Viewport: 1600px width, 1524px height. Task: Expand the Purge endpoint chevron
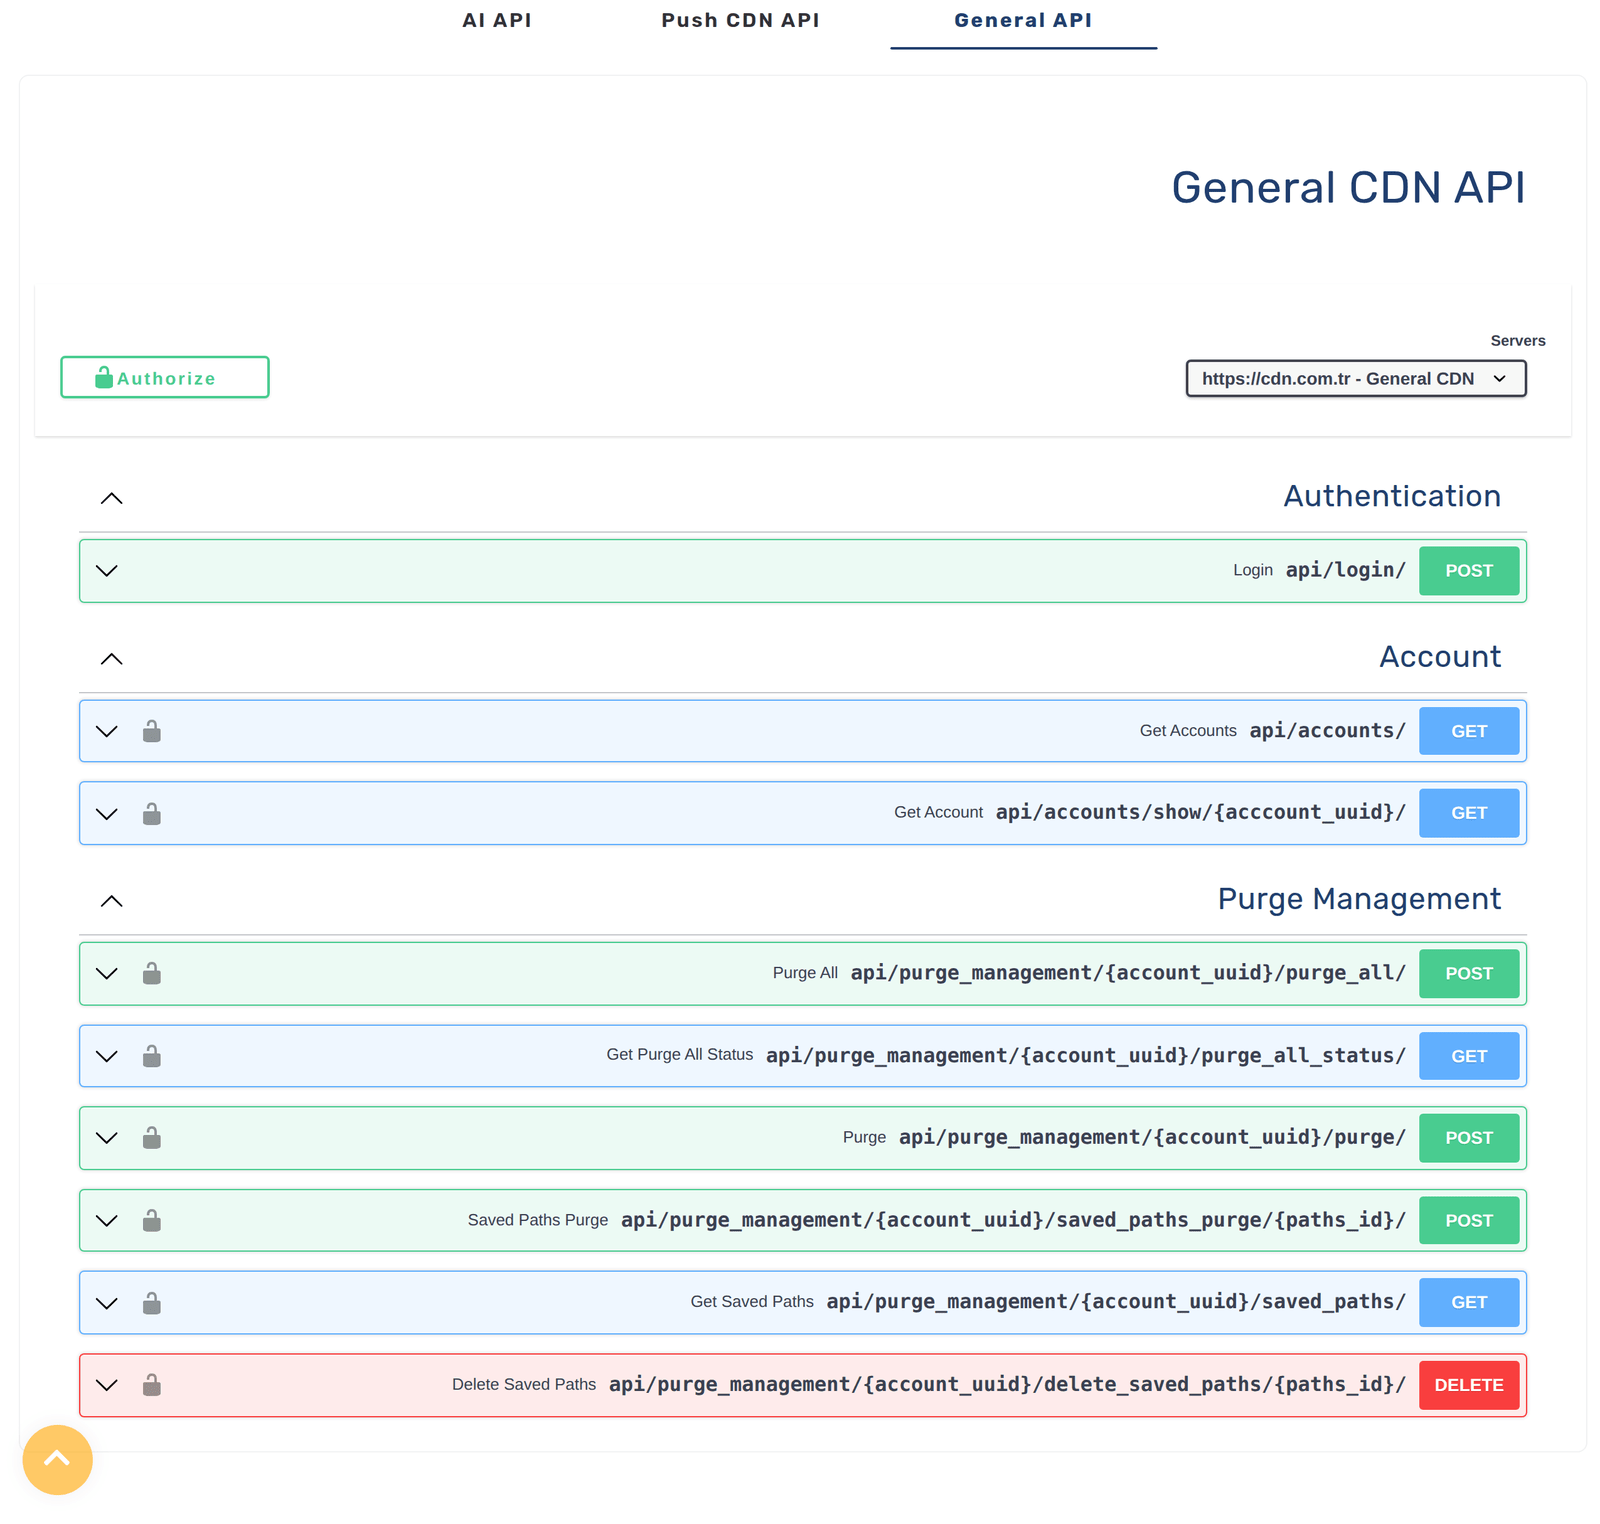coord(107,1138)
